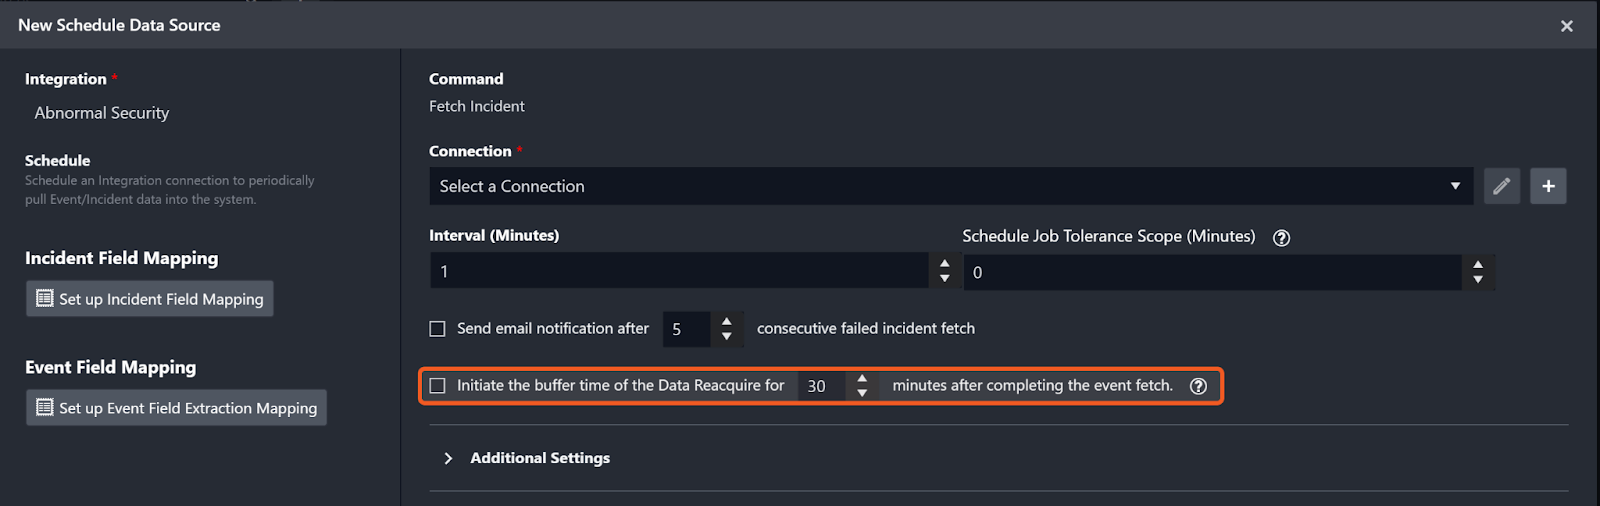The width and height of the screenshot is (1600, 506).
Task: Select the Abnormal Security integration field
Action: coord(102,113)
